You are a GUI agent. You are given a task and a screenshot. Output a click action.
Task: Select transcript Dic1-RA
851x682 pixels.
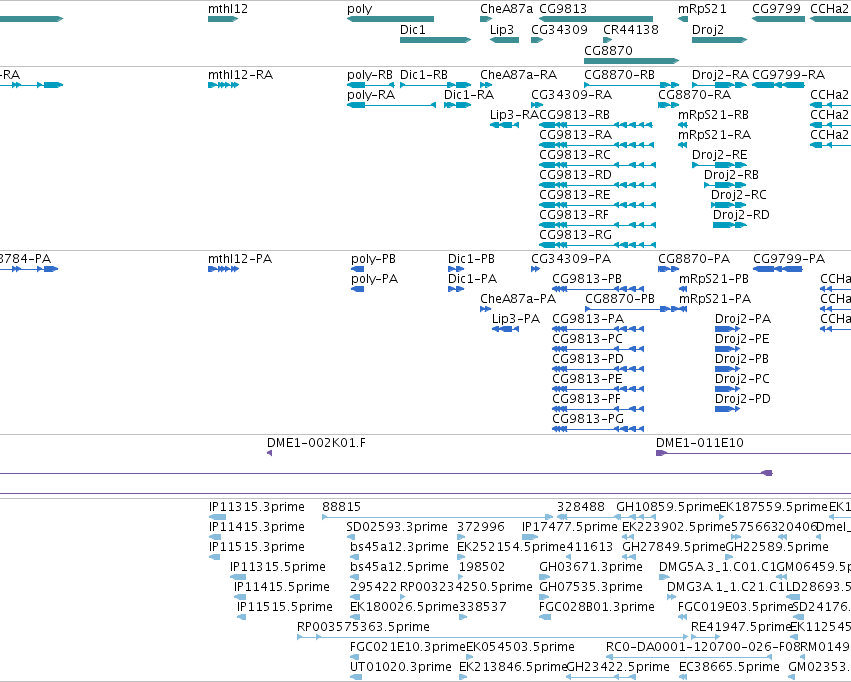click(469, 95)
